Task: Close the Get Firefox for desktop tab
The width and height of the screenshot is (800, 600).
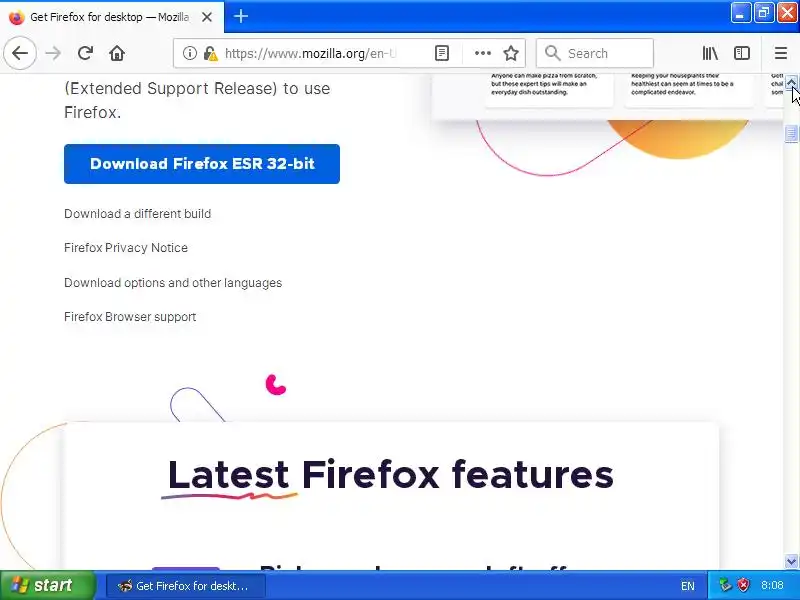Action: coord(207,17)
